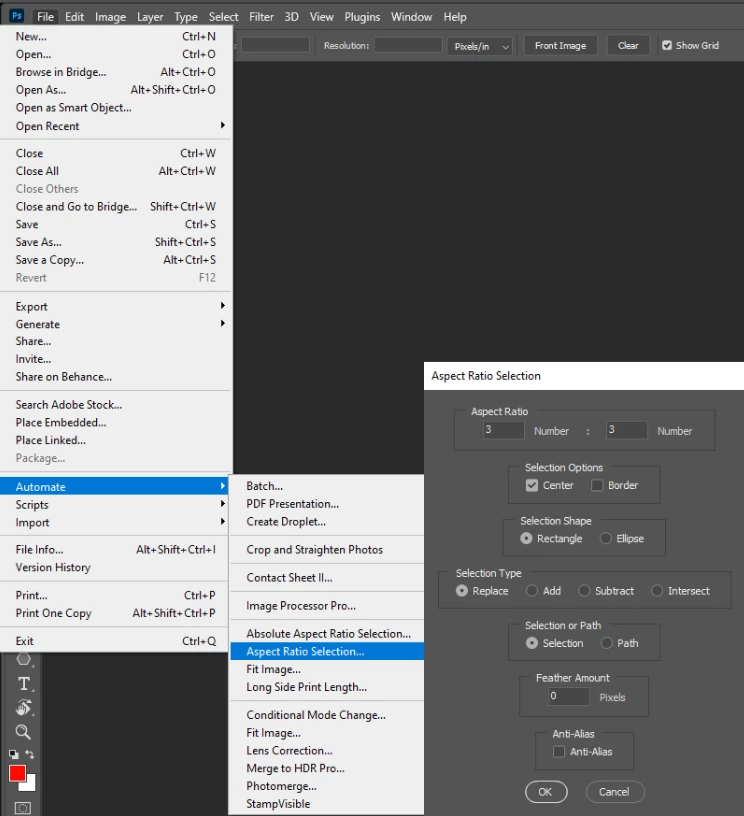Choose Crop and Straighten Photos
This screenshot has height=816, width=744.
(327, 550)
